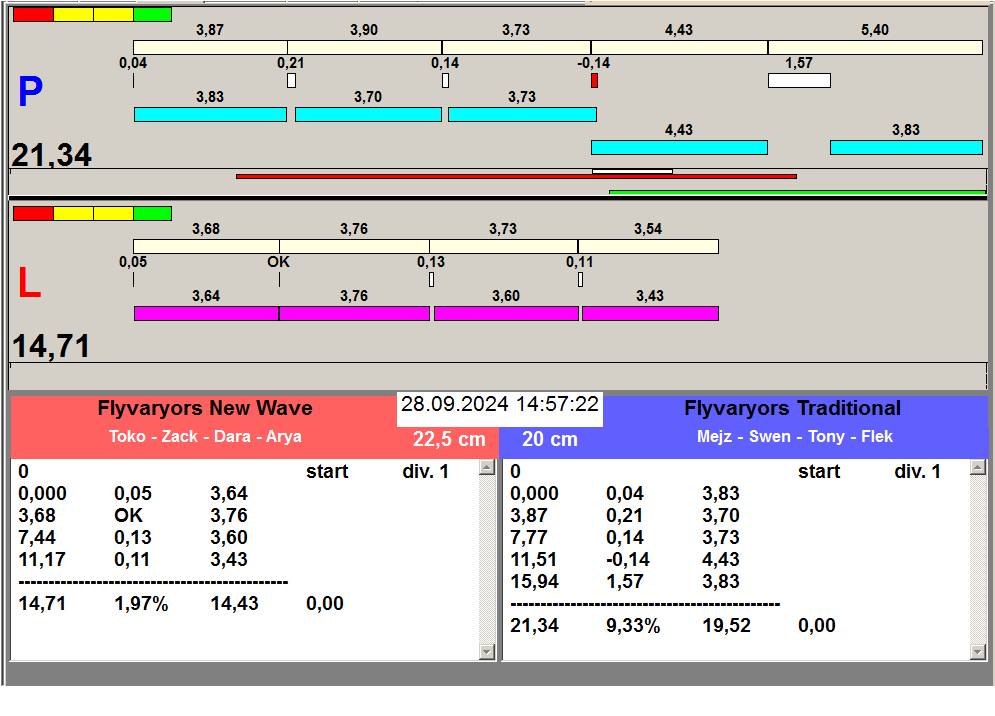Viewport: 995px width, 716px height.
Task: Click the cyan 3,73 run bar
Action: (x=522, y=114)
